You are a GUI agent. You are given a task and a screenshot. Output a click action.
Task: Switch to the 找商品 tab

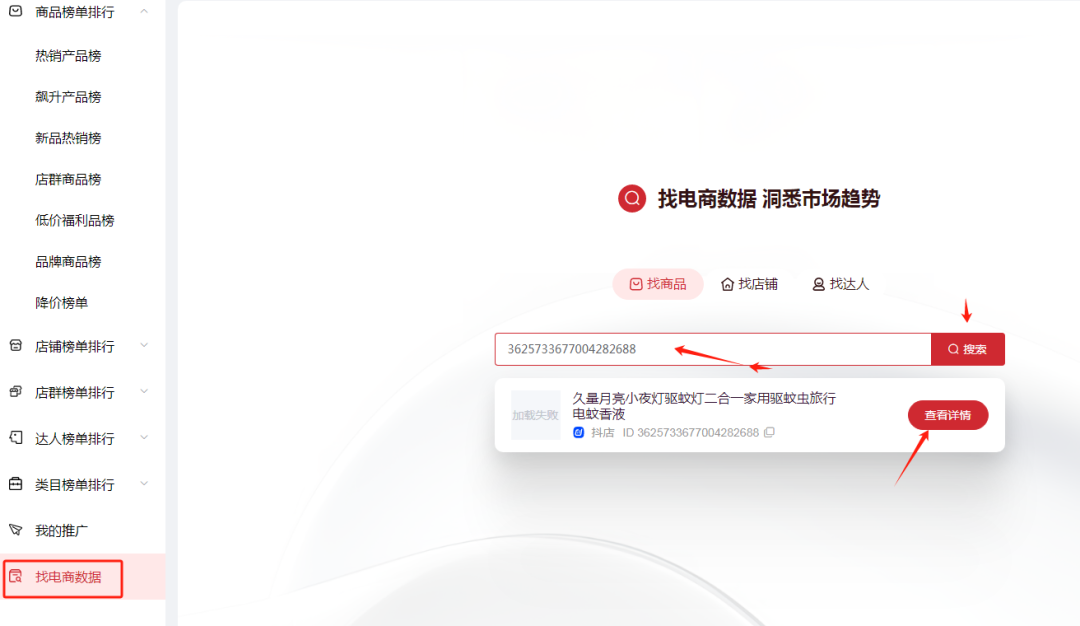pyautogui.click(x=658, y=284)
